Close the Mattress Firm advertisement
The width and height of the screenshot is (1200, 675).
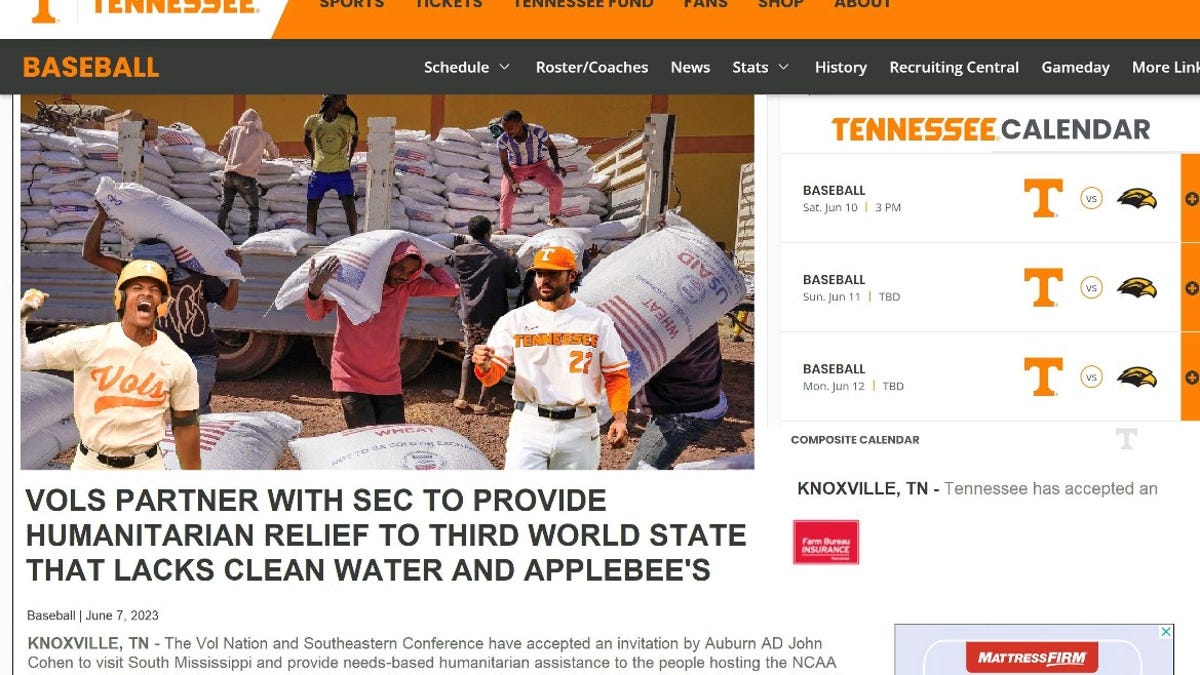pos(1166,632)
